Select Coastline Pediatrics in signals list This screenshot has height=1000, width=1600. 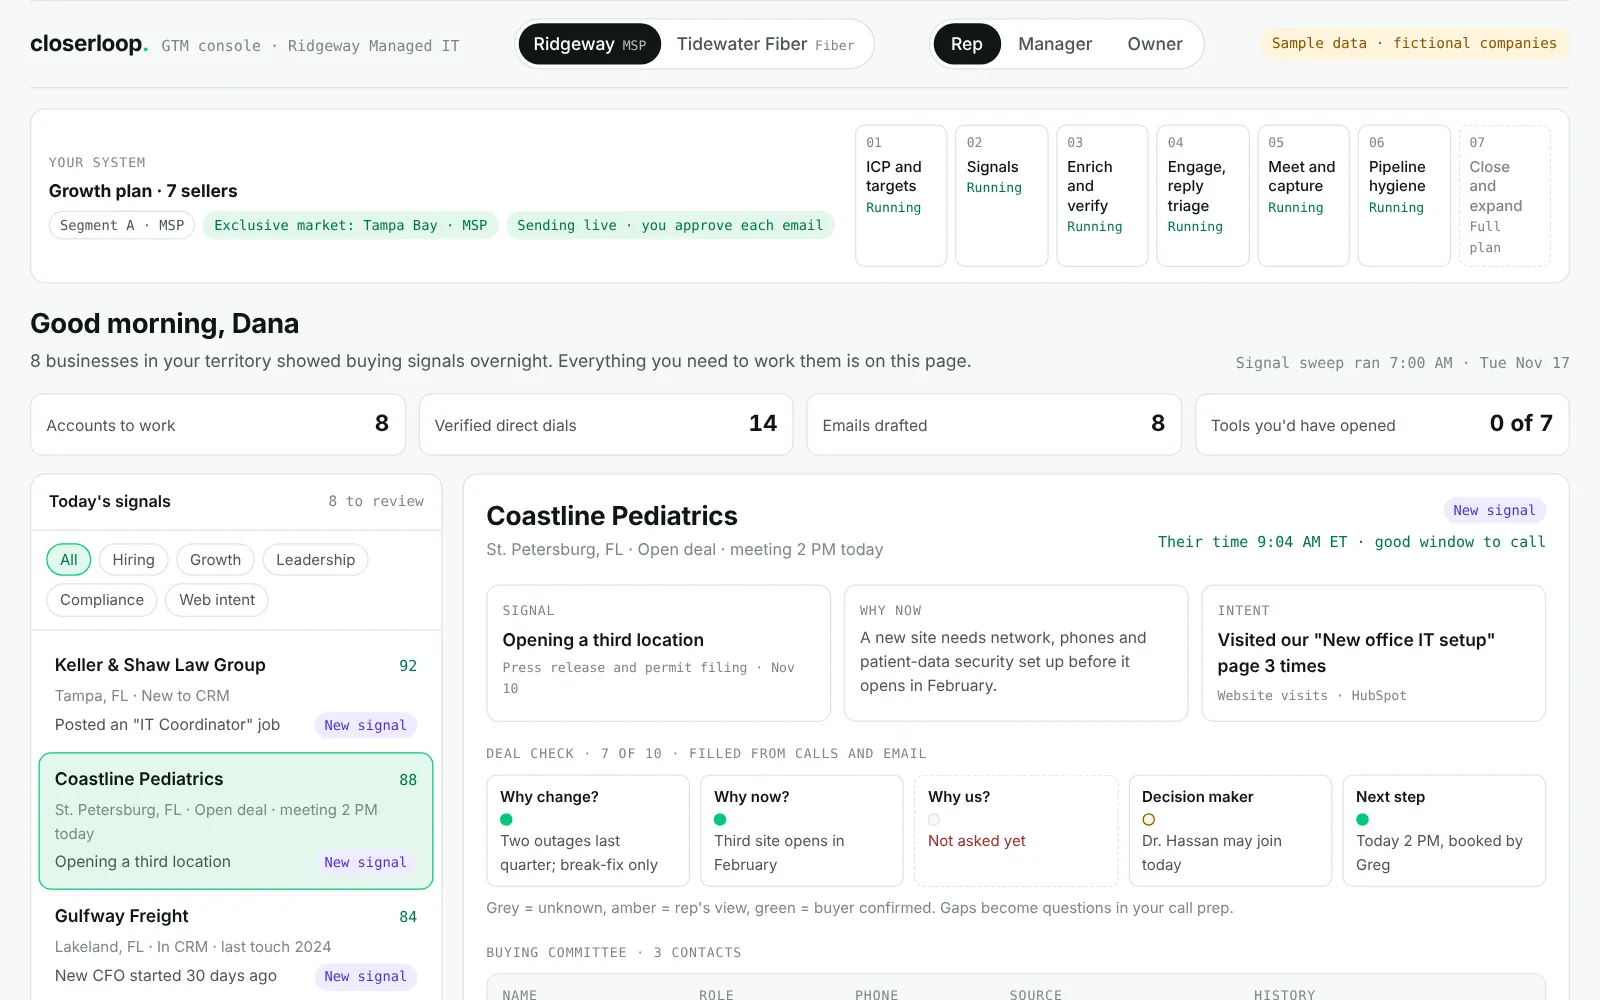click(x=236, y=820)
